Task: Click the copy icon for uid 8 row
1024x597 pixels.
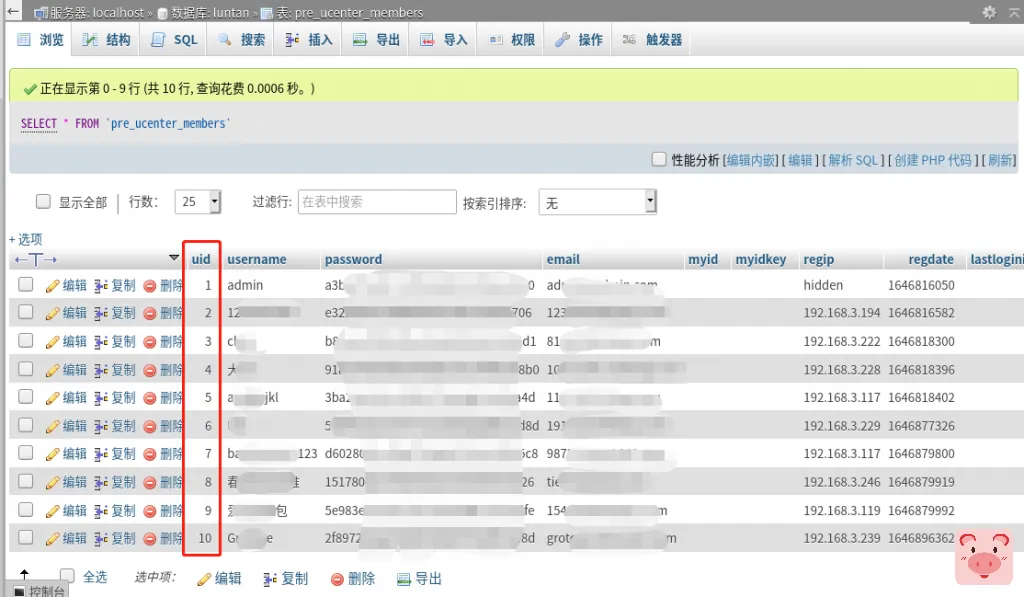Action: tap(101, 483)
